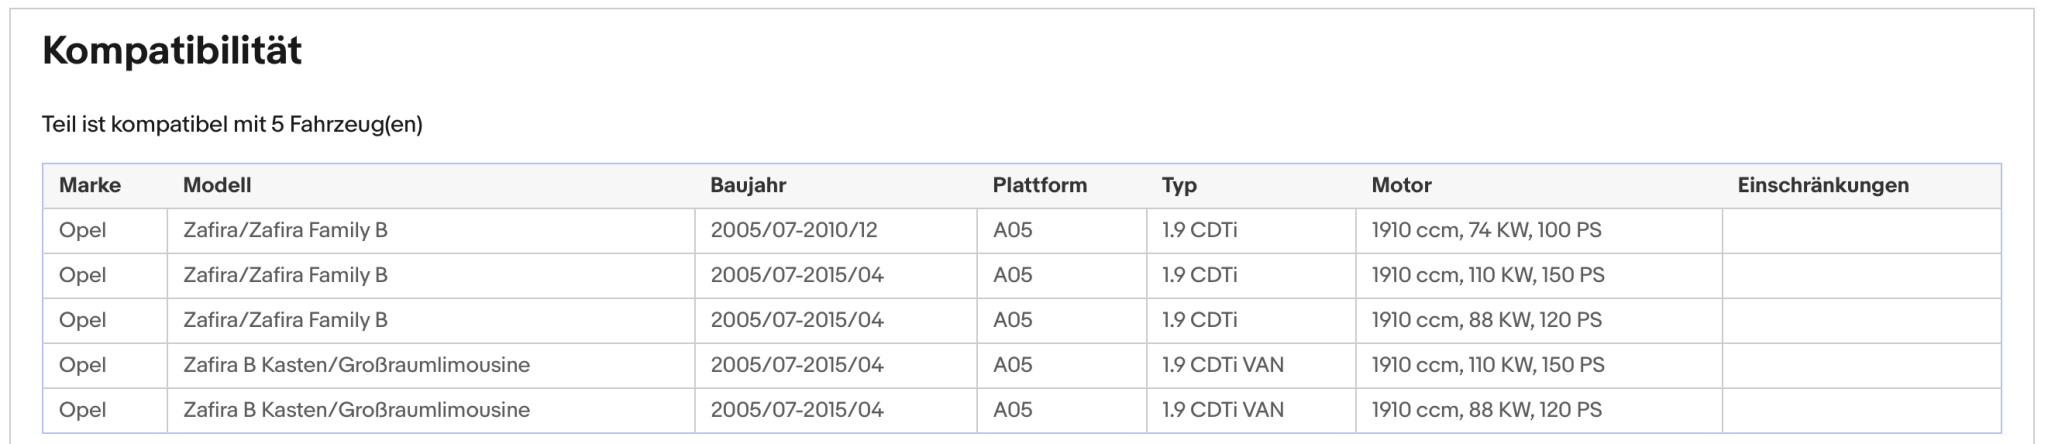Click the Motor column header
Image resolution: width=2048 pixels, height=444 pixels.
1401,185
